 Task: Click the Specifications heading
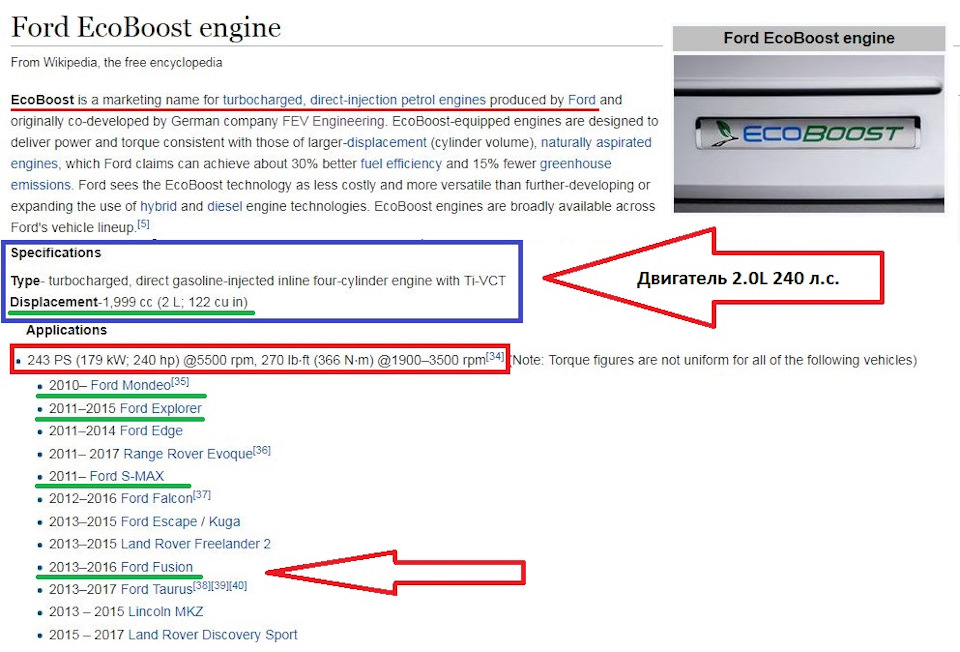56,253
